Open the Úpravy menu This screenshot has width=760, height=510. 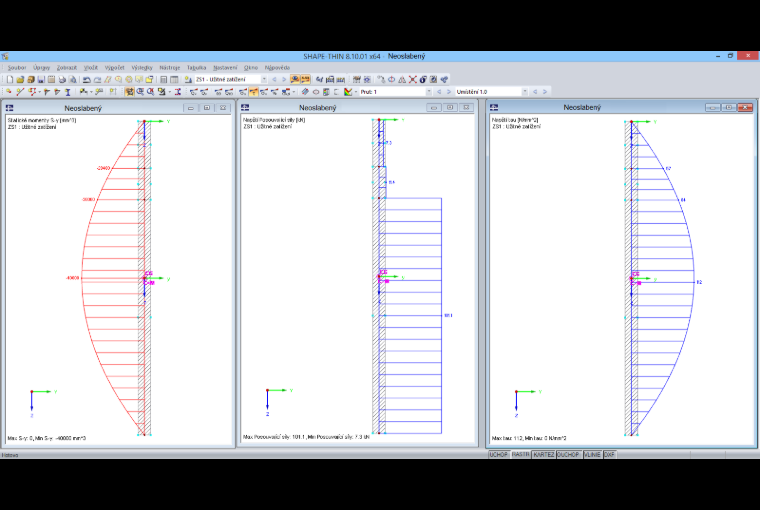[x=42, y=67]
